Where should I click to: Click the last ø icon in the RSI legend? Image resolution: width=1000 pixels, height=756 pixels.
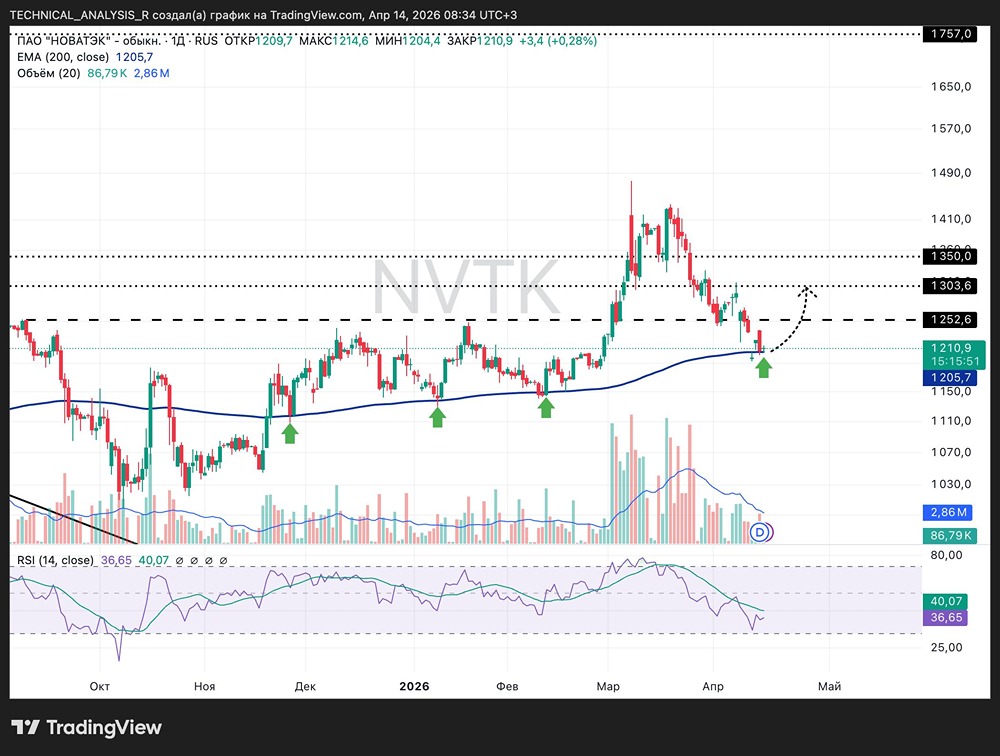[x=223, y=561]
